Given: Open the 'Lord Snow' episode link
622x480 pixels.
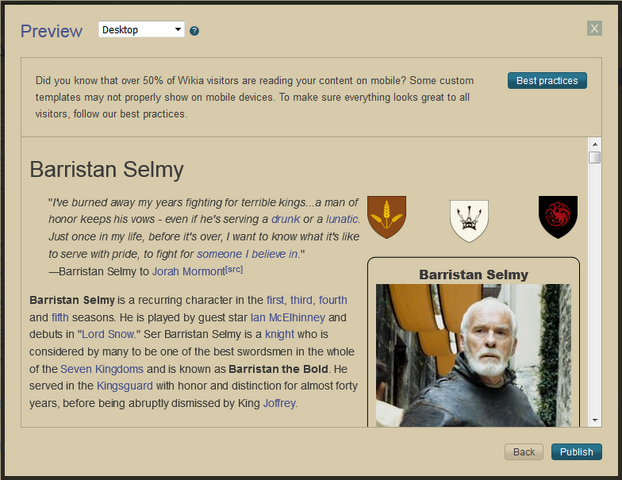Looking at the screenshot, I should click(x=108, y=334).
